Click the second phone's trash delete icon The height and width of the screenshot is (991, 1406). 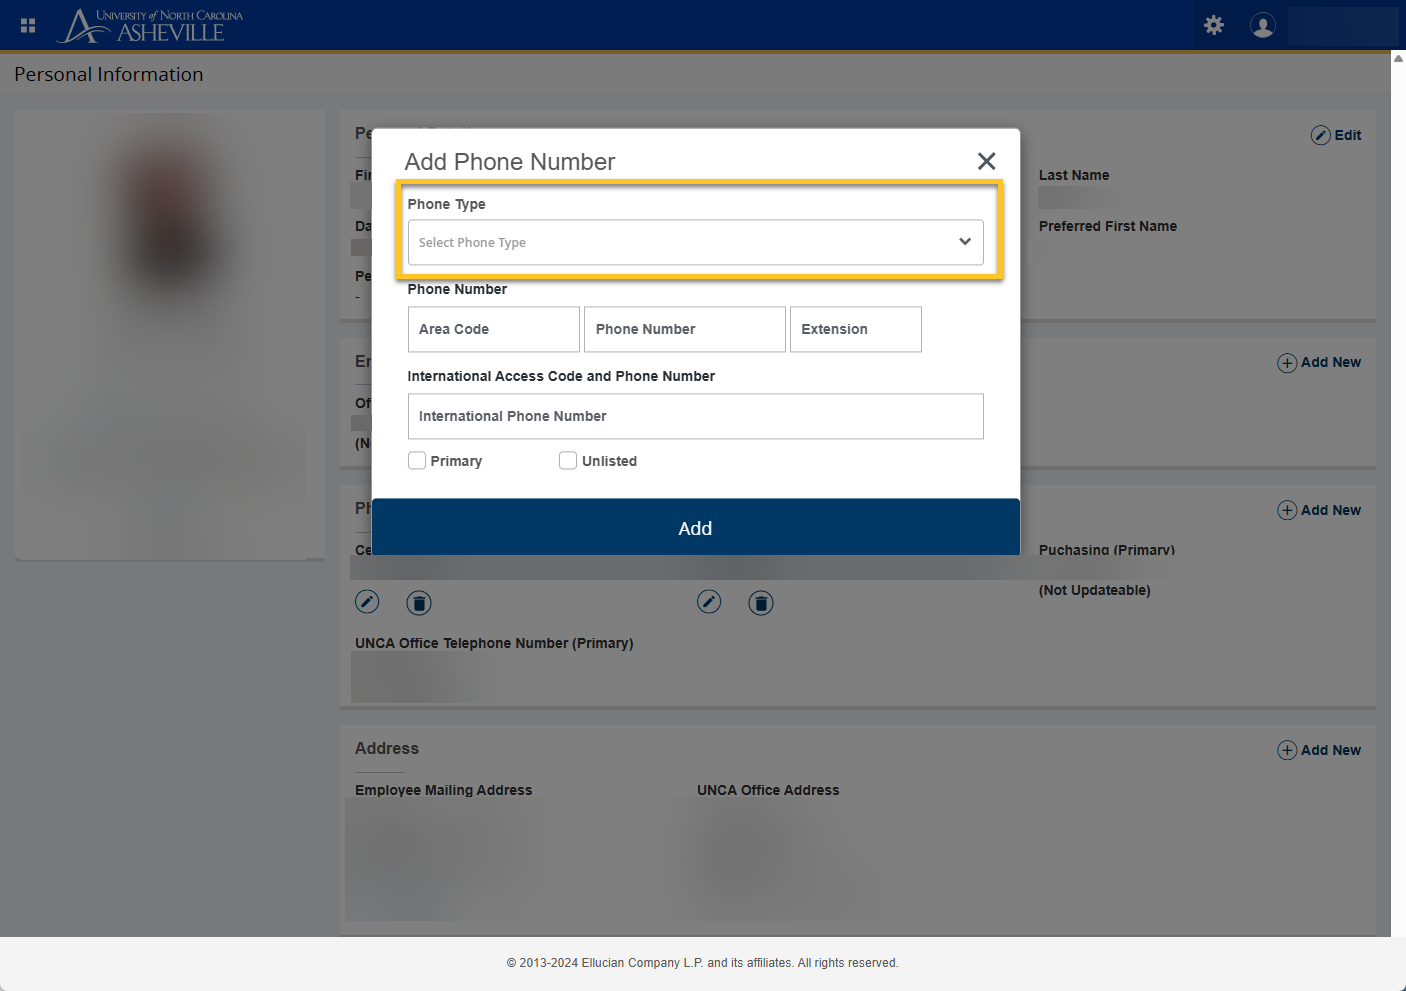[x=761, y=603]
